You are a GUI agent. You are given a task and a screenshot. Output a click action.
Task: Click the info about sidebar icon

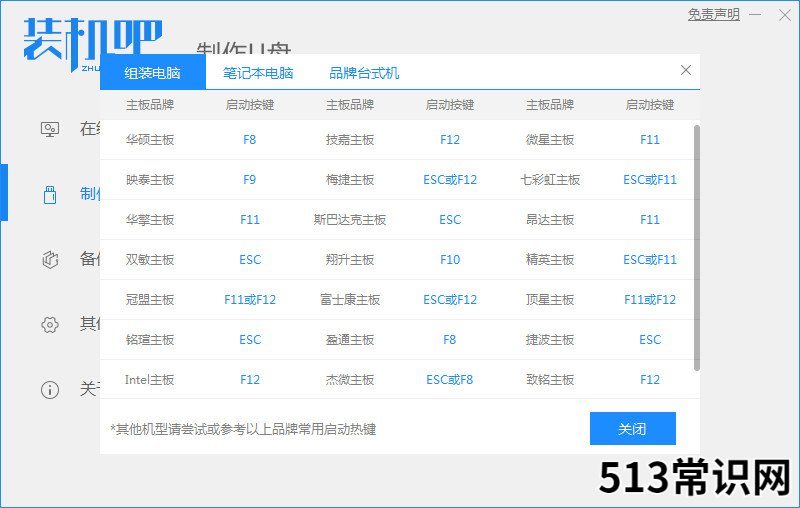(x=50, y=390)
